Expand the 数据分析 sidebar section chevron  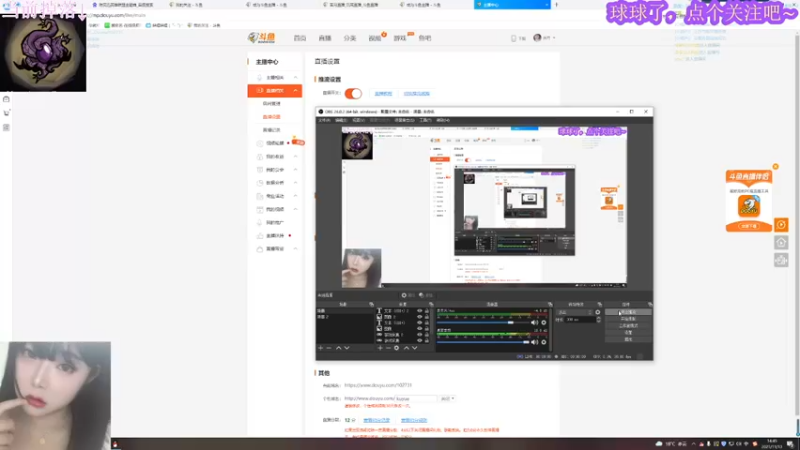coord(295,183)
